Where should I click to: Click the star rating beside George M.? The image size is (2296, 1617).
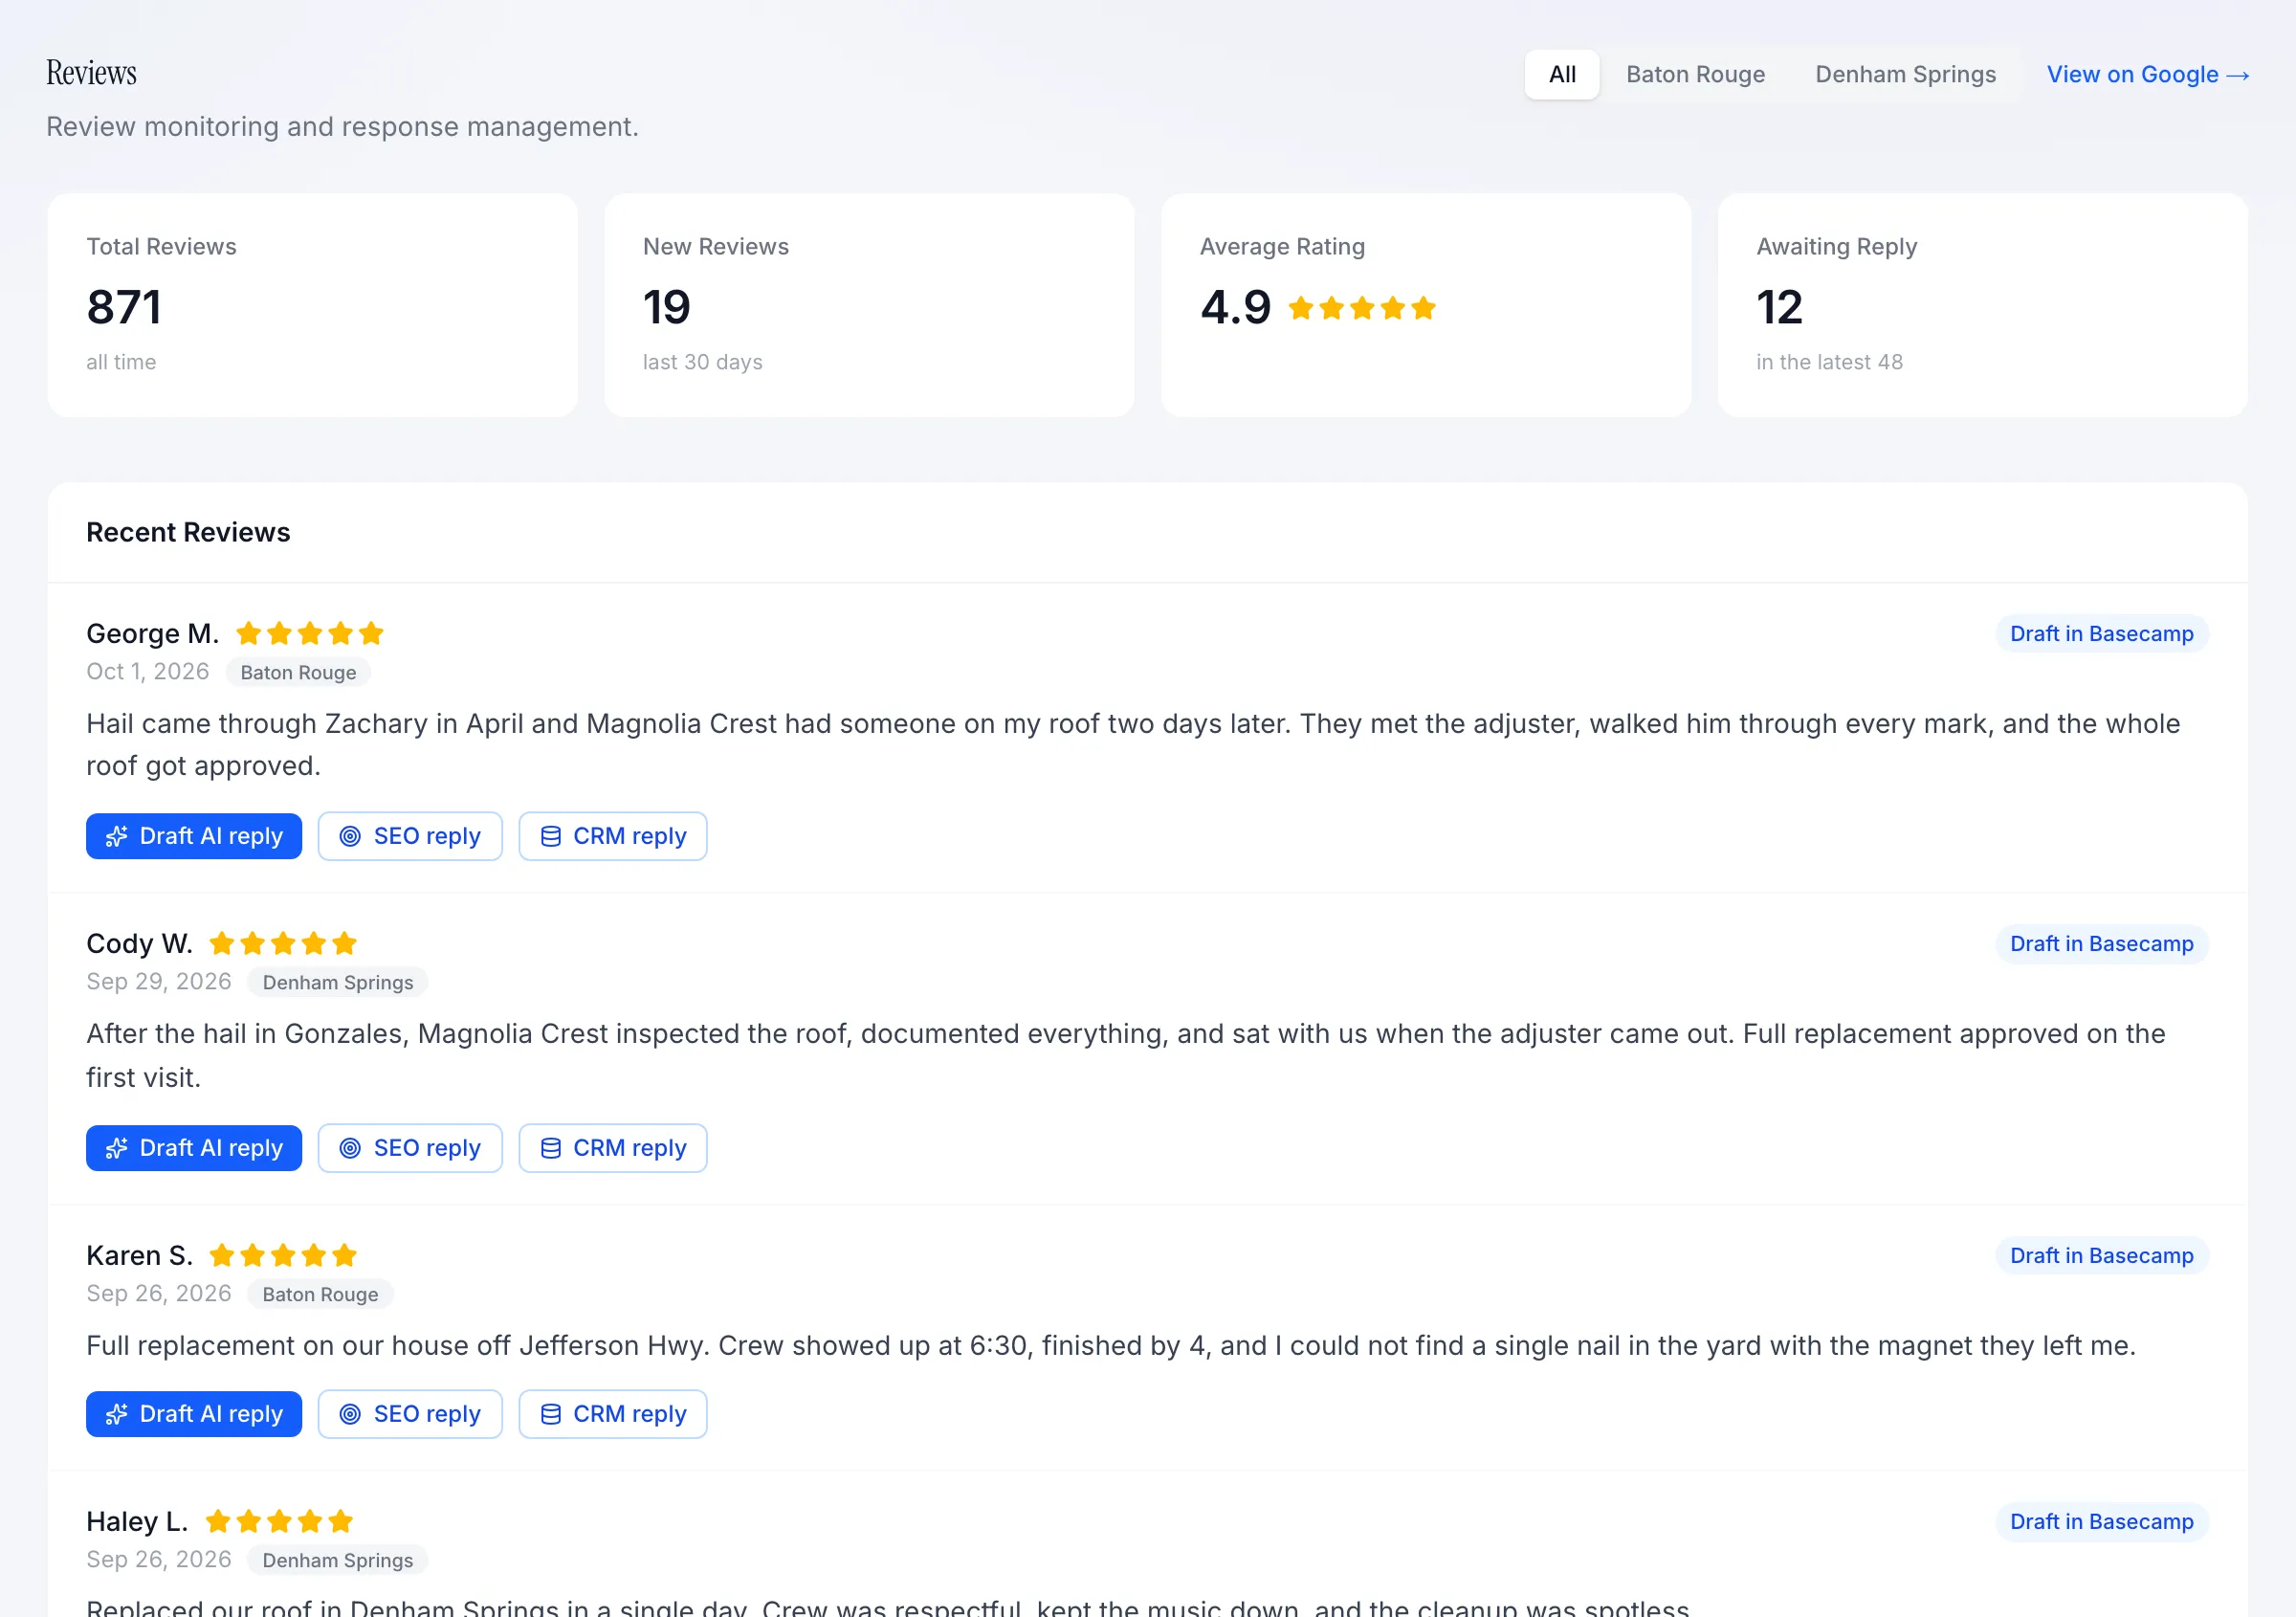pyautogui.click(x=310, y=634)
